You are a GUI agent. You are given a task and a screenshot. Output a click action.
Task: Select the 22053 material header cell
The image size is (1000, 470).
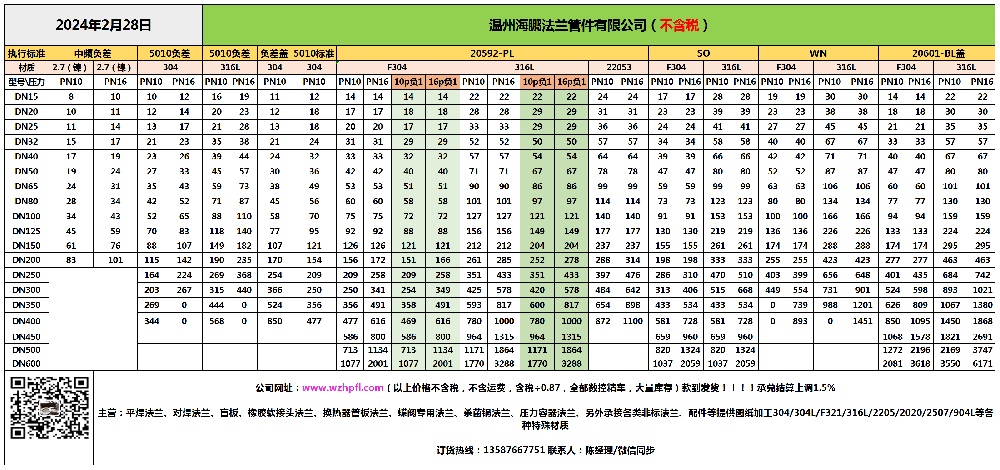[x=620, y=66]
